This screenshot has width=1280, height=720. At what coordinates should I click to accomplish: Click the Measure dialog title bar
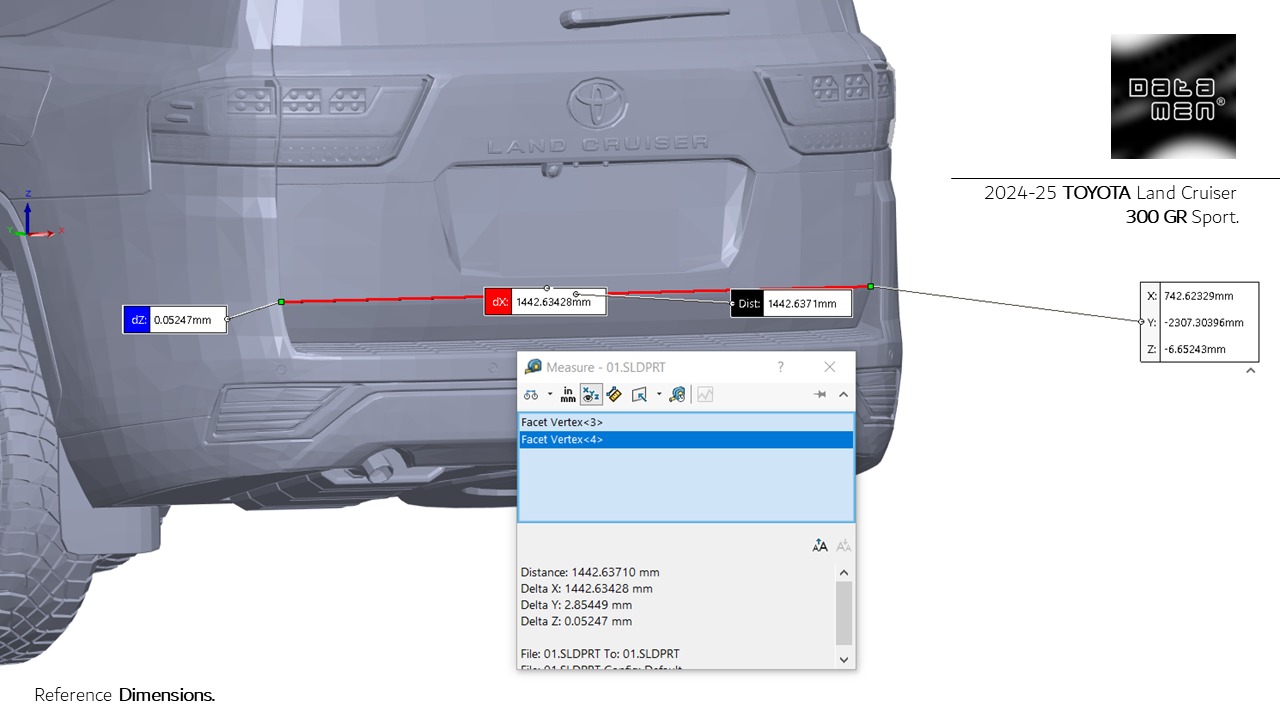click(686, 367)
